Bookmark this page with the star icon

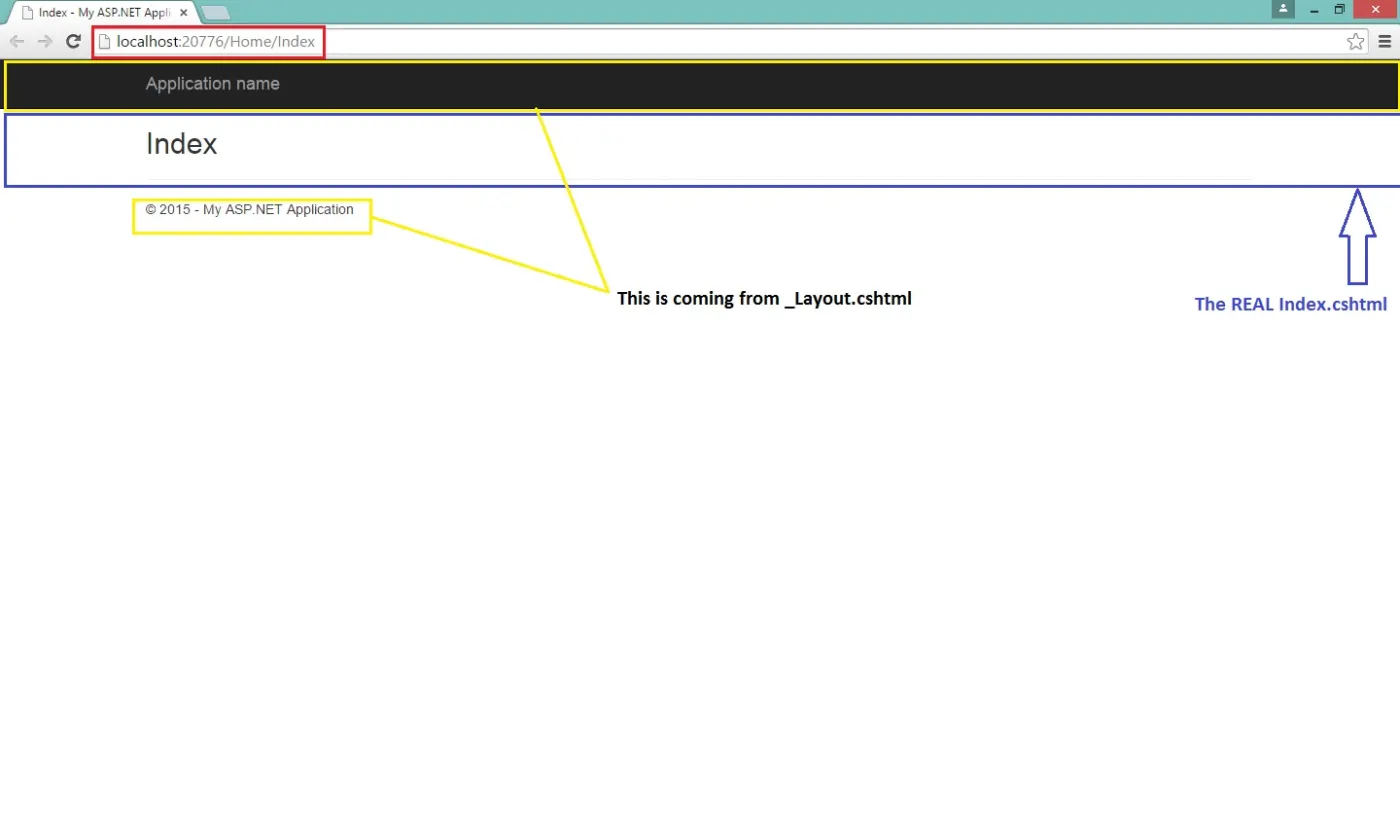click(x=1355, y=41)
